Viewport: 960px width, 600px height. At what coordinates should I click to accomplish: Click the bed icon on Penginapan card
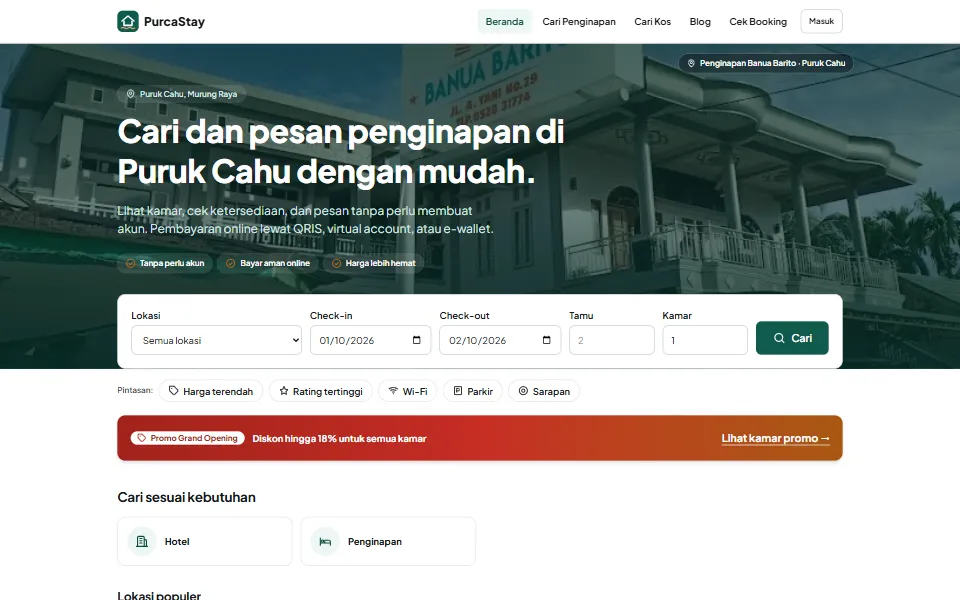(x=325, y=541)
